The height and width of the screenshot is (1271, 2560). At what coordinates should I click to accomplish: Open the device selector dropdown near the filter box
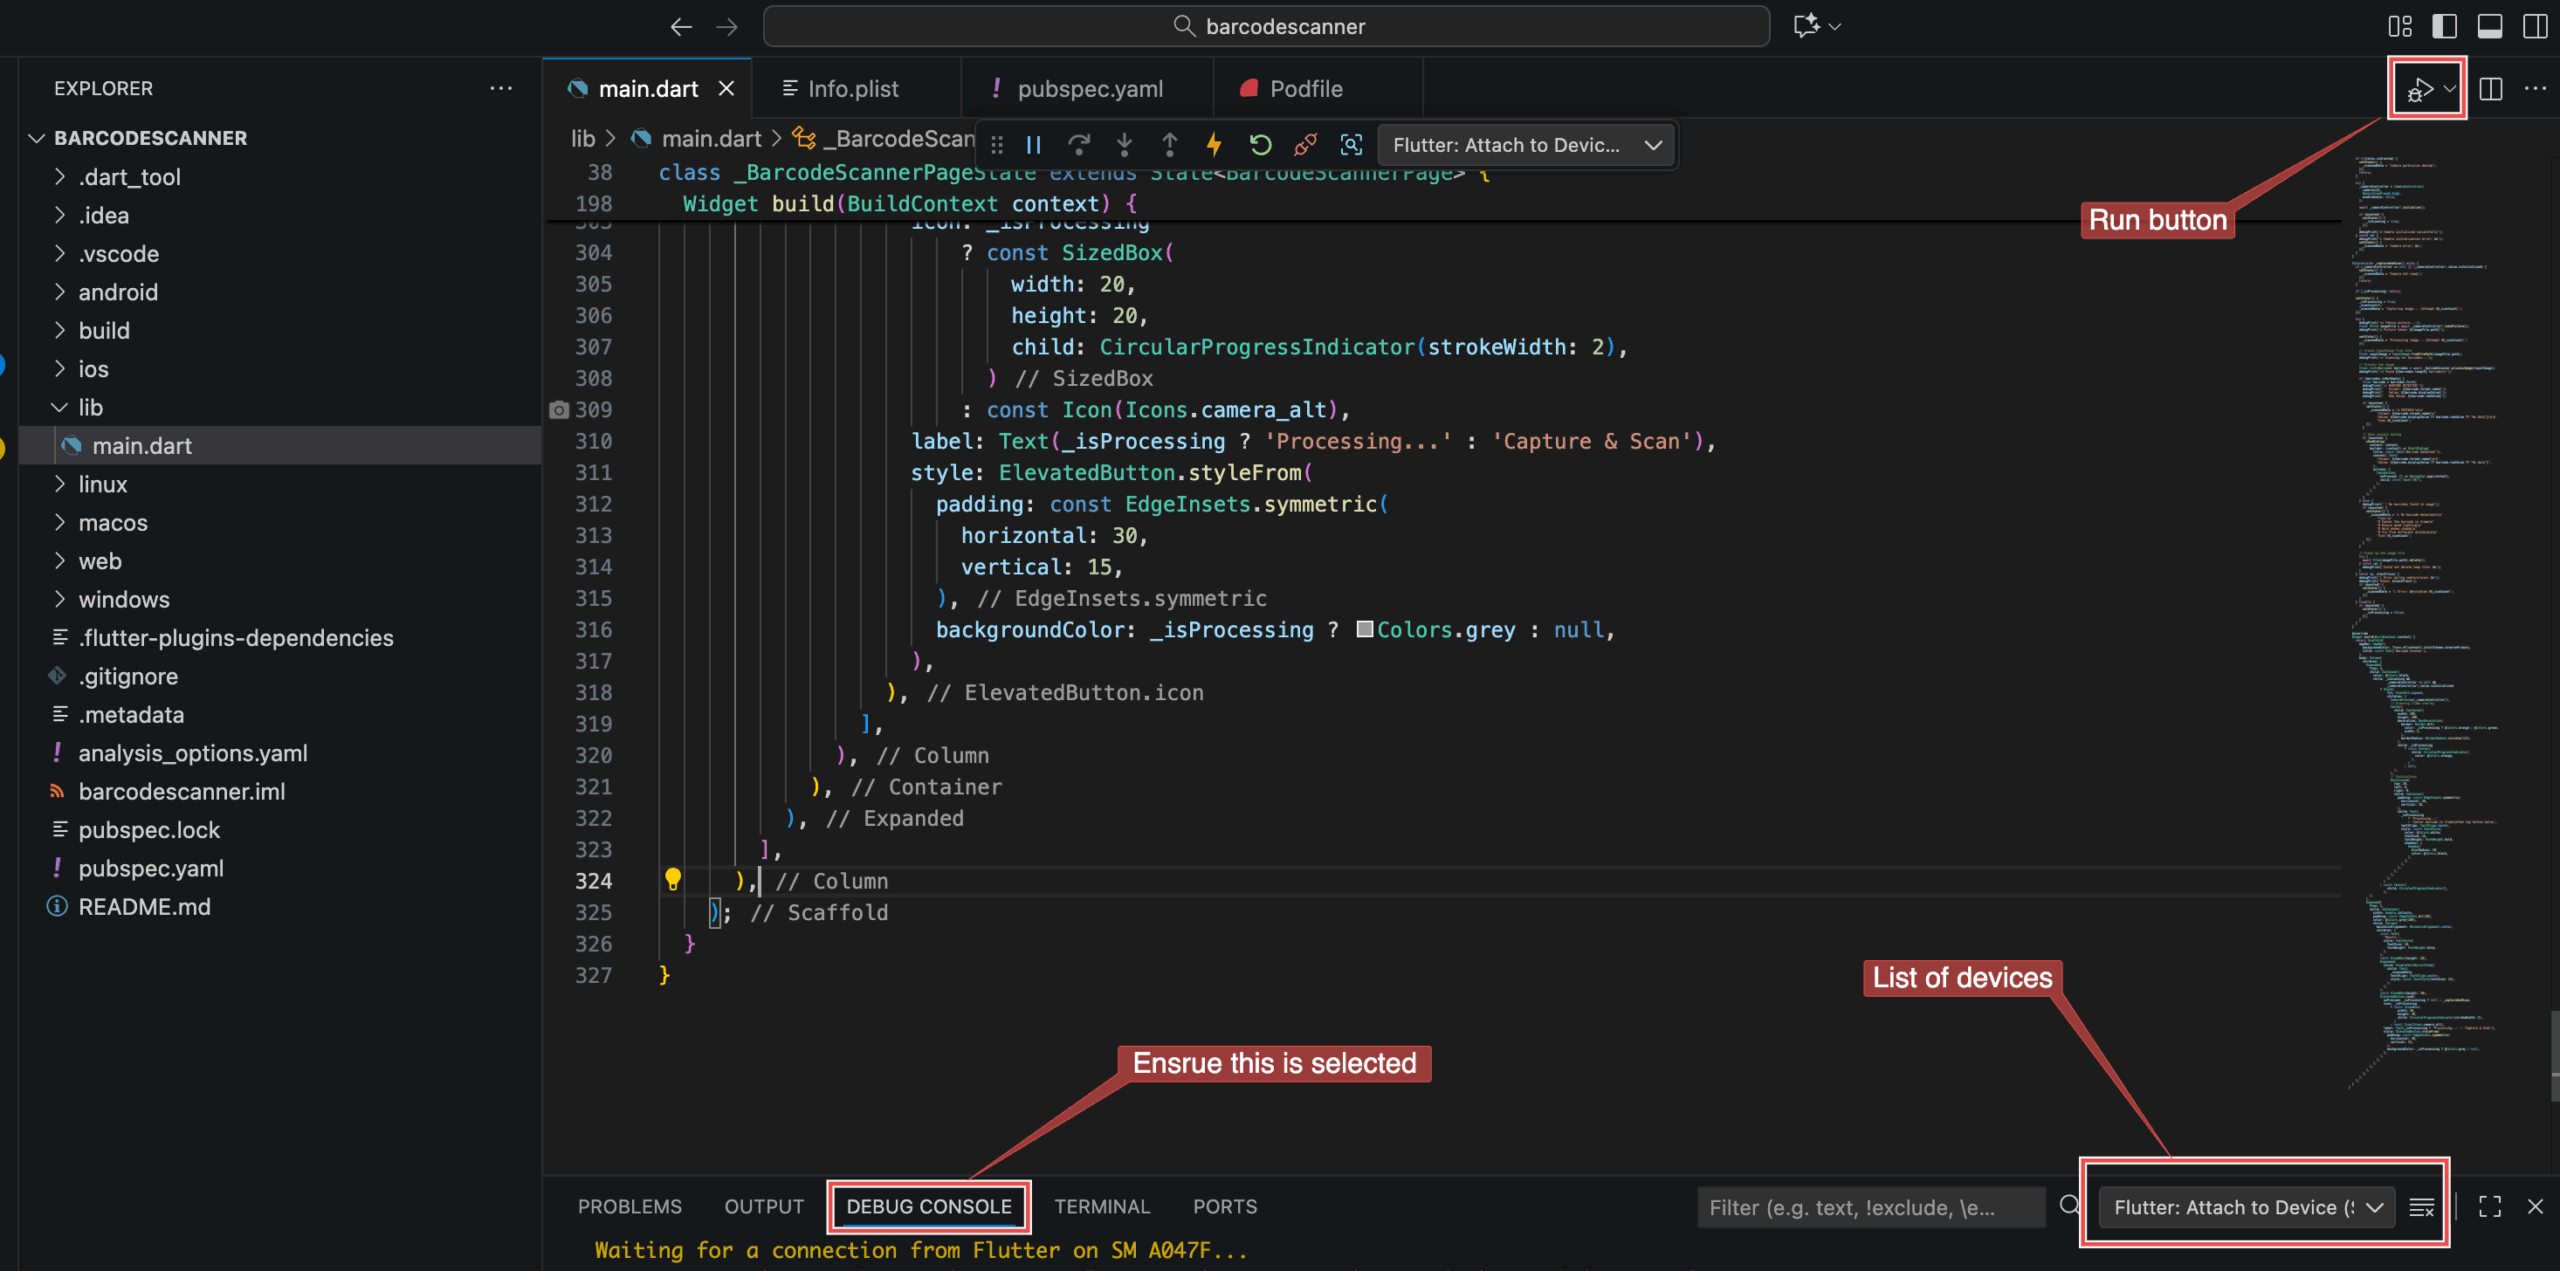click(x=2246, y=1207)
